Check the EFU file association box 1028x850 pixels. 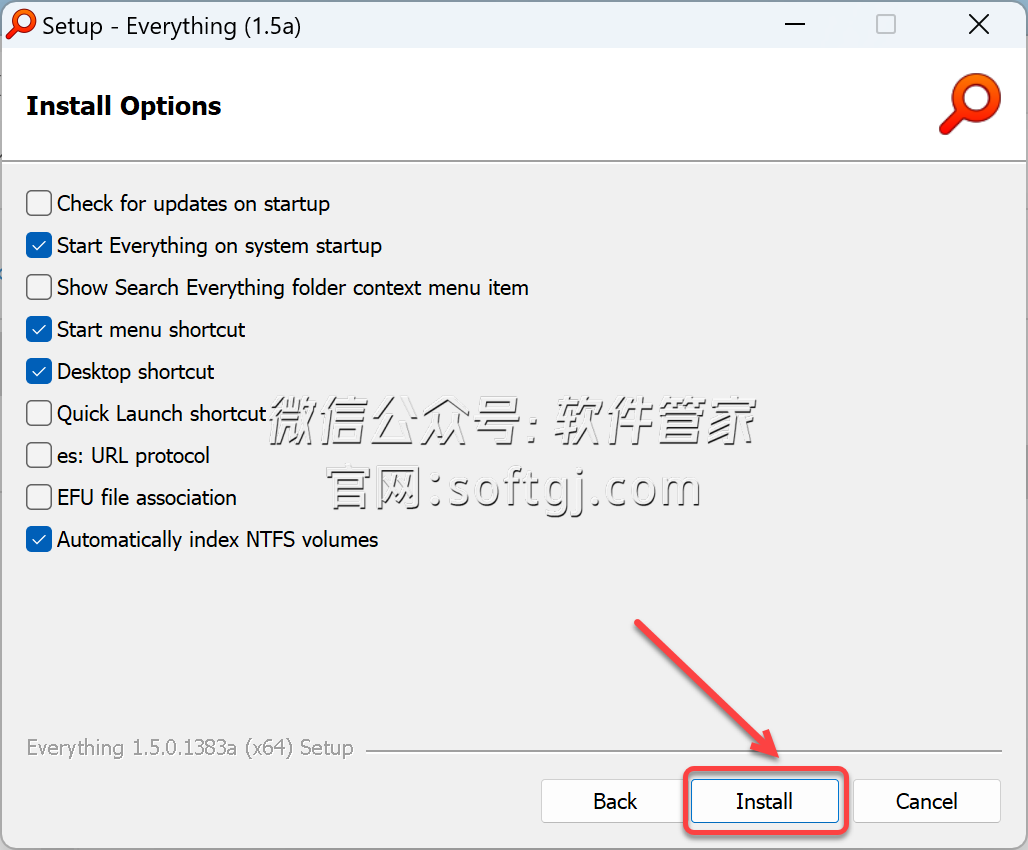39,497
